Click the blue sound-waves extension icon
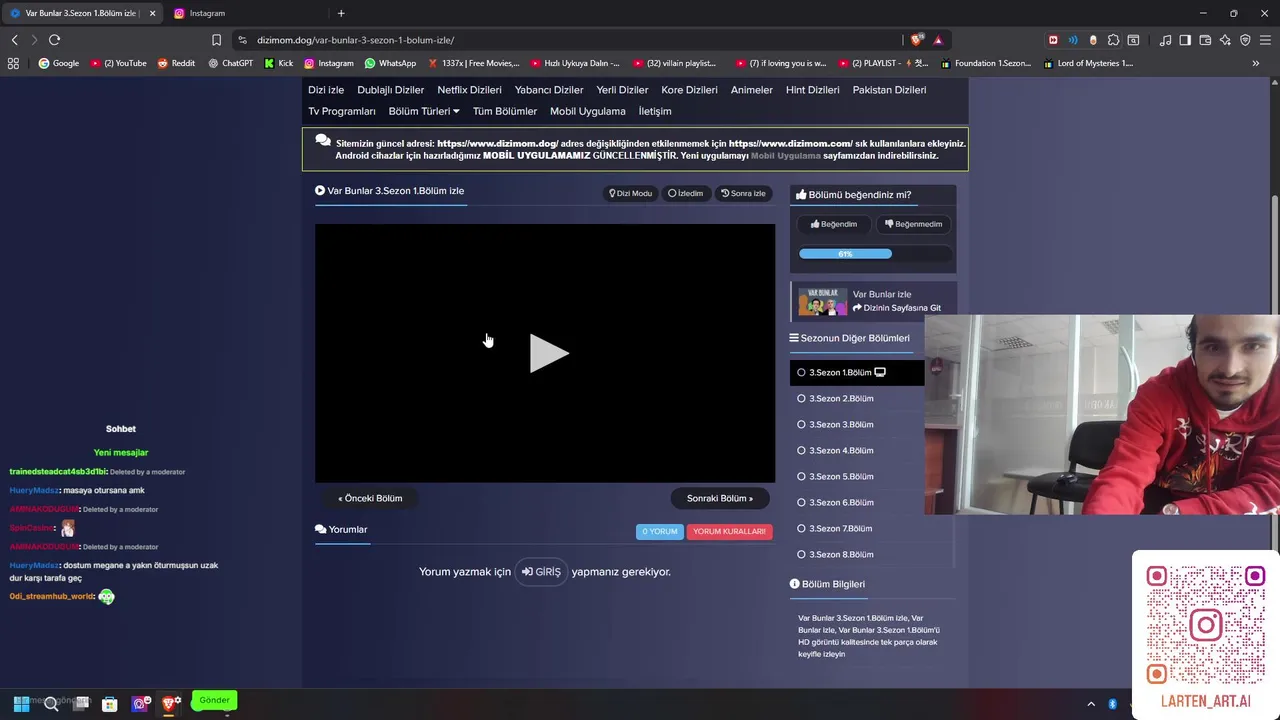This screenshot has width=1280, height=720. (1073, 40)
